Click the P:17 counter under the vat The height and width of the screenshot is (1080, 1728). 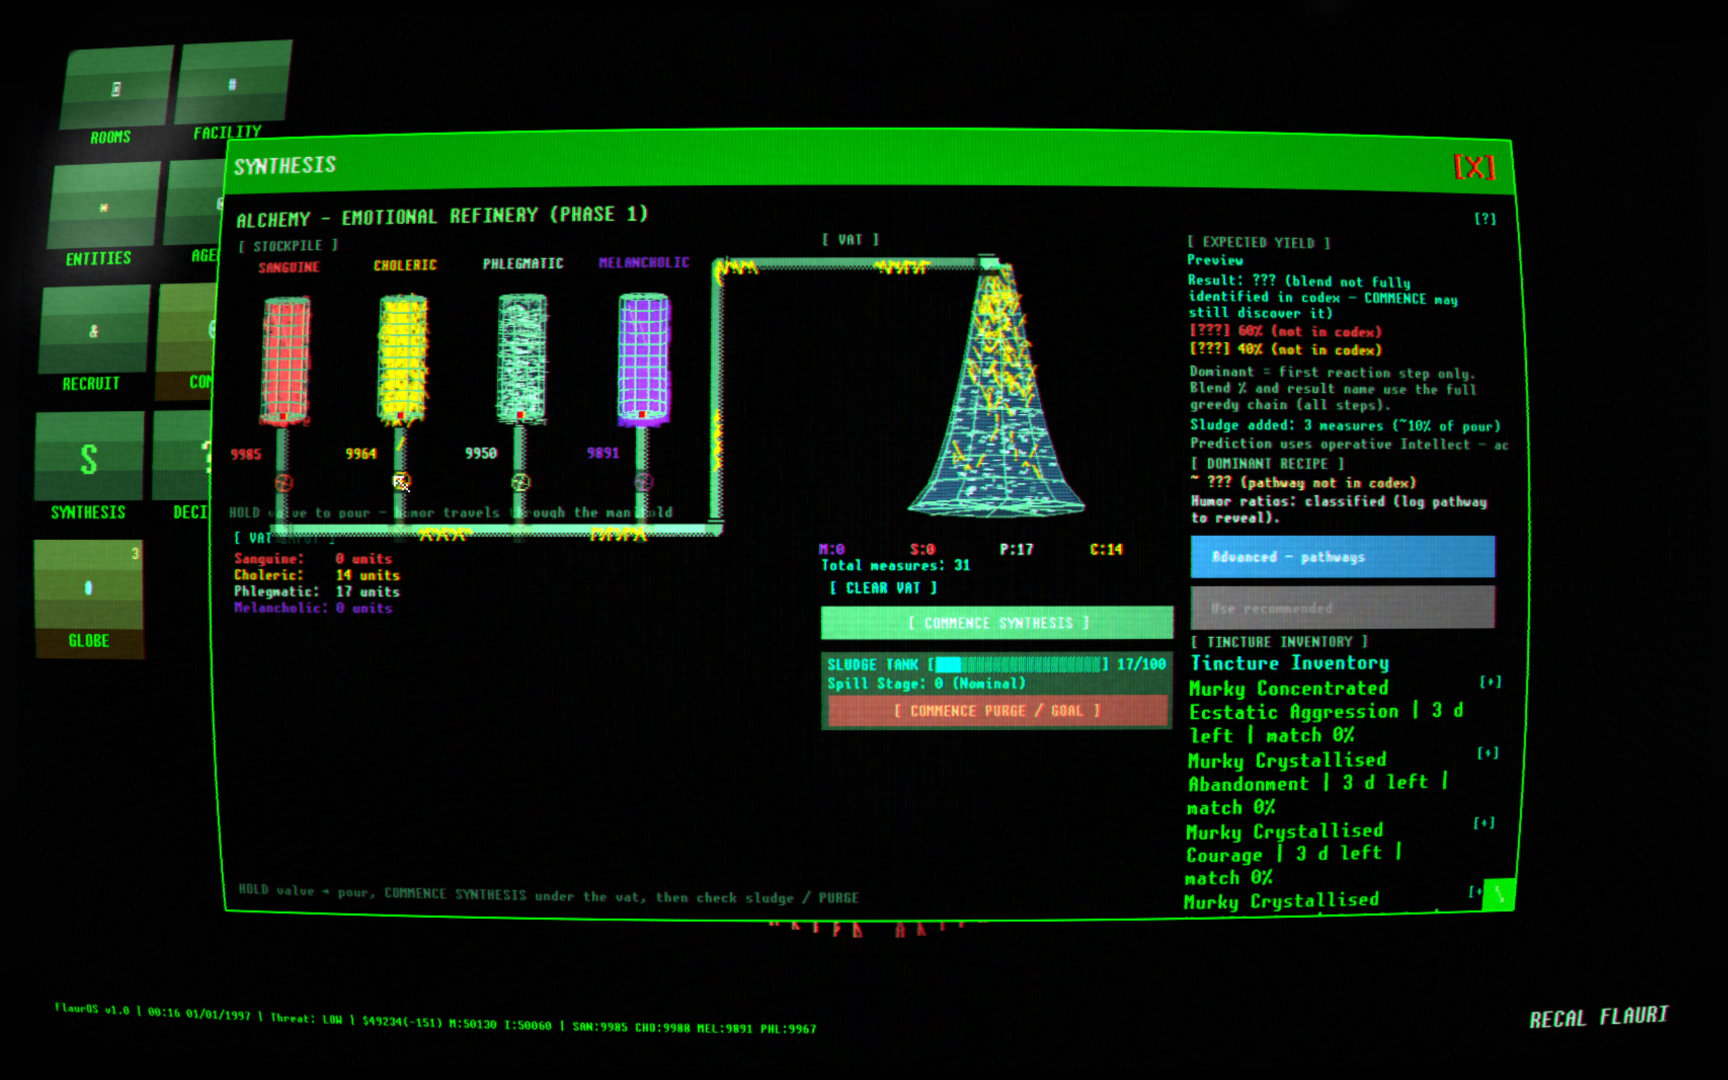coord(1016,549)
